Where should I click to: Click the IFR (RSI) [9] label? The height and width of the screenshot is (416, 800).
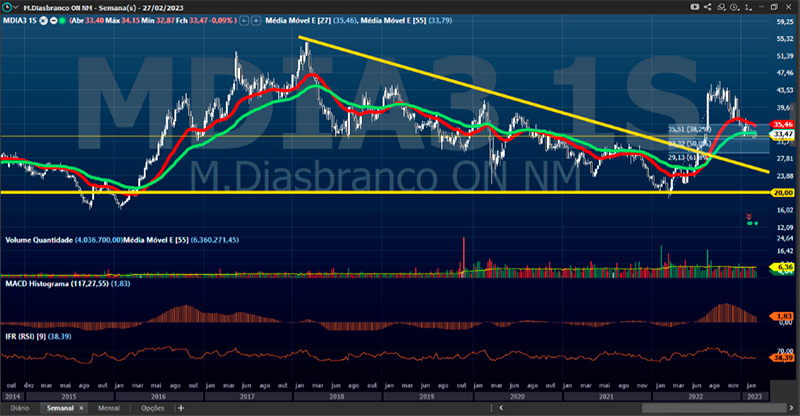[26, 336]
